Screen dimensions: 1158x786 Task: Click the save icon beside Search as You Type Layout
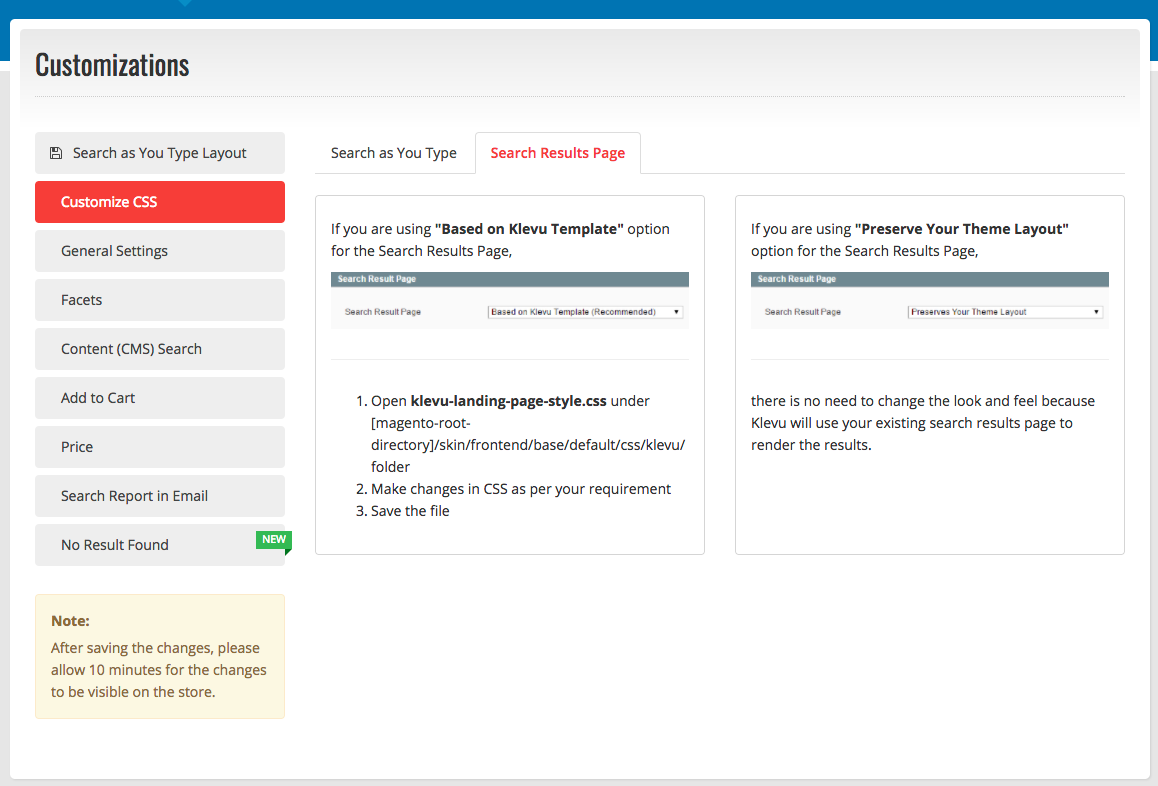(x=55, y=153)
